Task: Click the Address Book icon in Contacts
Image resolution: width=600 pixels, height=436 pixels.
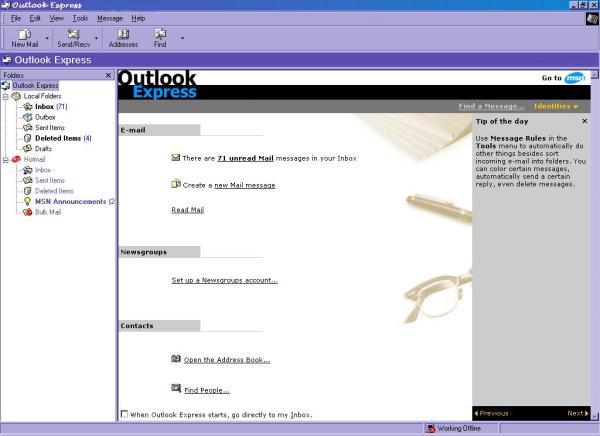Action: [176, 359]
